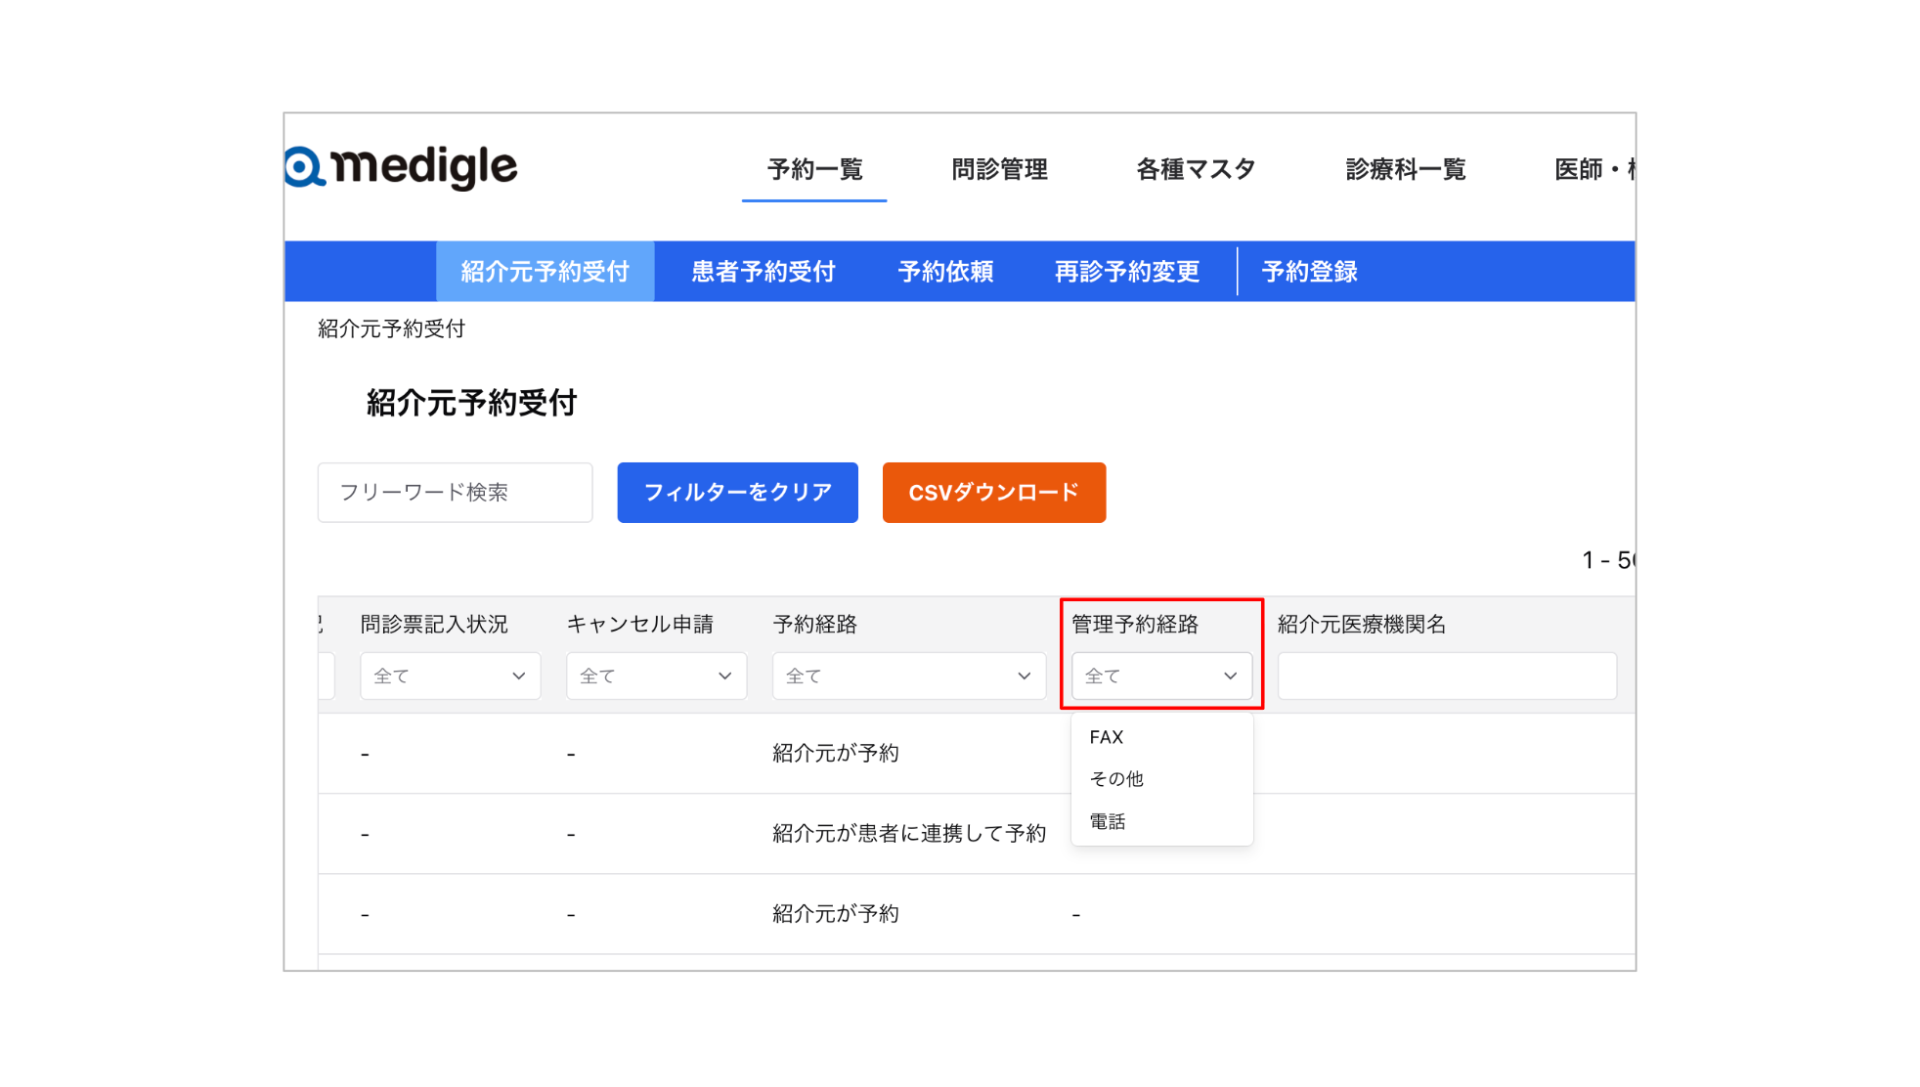Screen dimensions: 1920x1087
Task: Go to 問診管理 menu
Action: click(x=999, y=169)
